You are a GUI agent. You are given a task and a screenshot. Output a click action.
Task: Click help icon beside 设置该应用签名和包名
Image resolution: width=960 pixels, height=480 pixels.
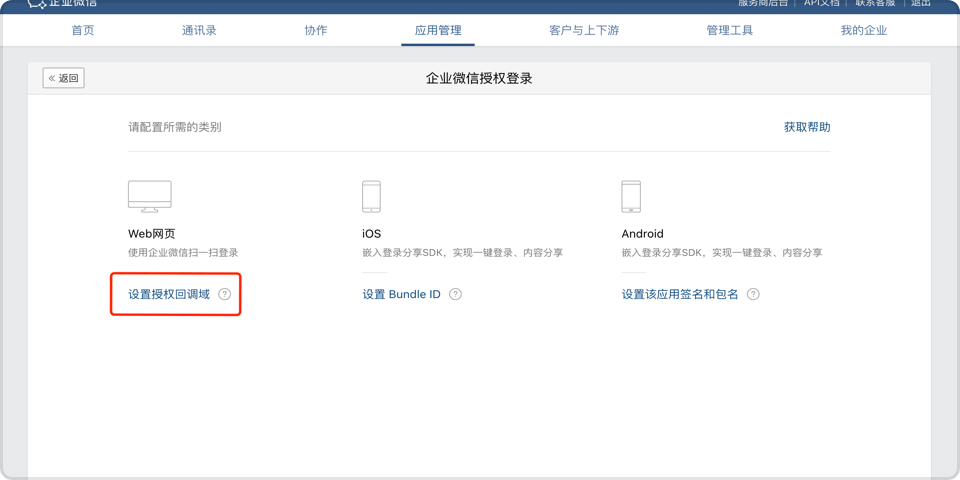point(753,294)
